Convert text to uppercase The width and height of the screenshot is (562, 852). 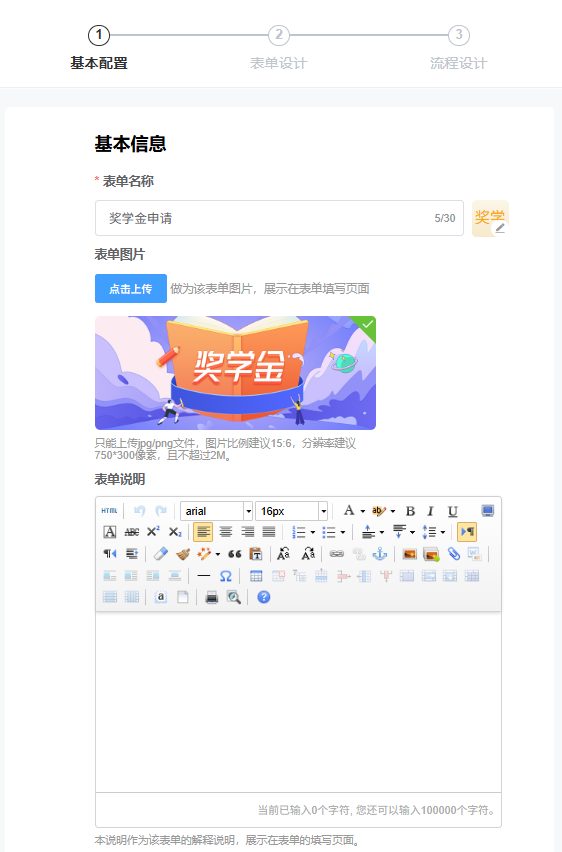pos(283,554)
